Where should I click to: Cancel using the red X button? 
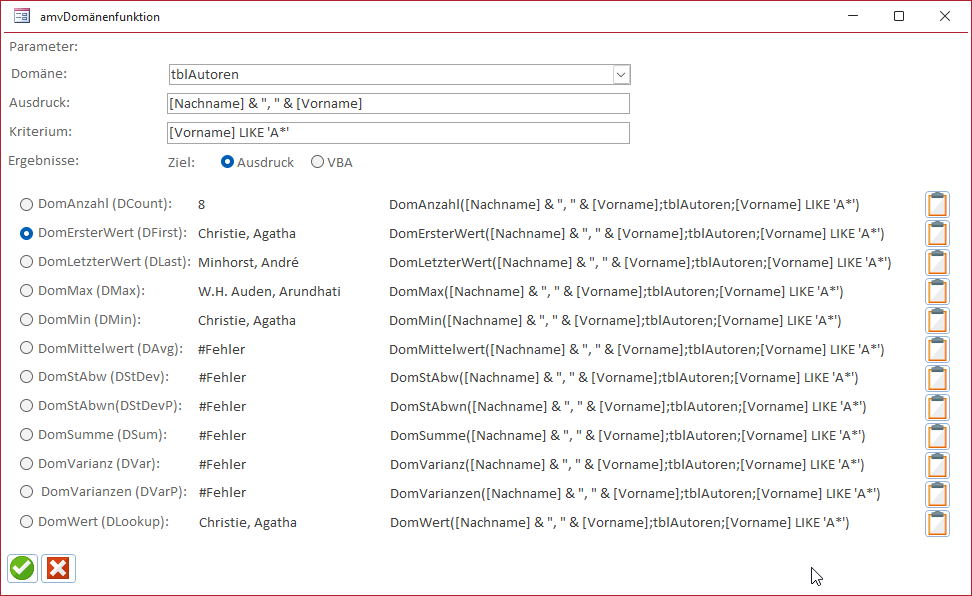point(58,568)
